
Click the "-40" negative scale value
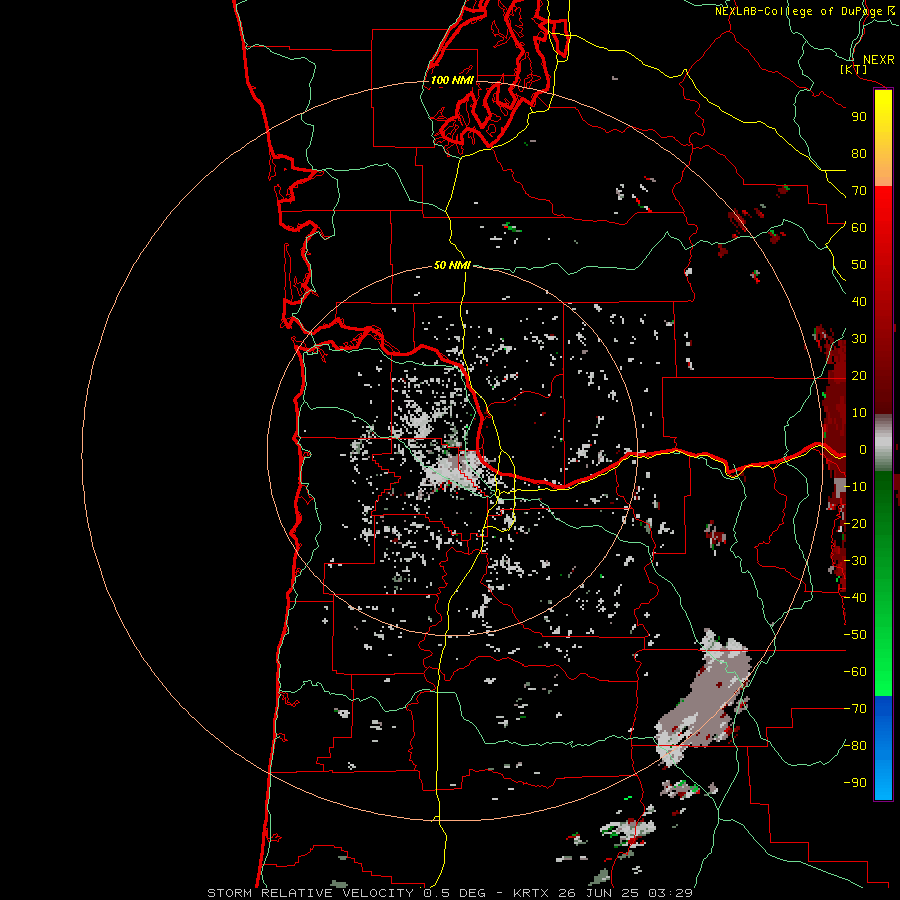pyautogui.click(x=855, y=598)
